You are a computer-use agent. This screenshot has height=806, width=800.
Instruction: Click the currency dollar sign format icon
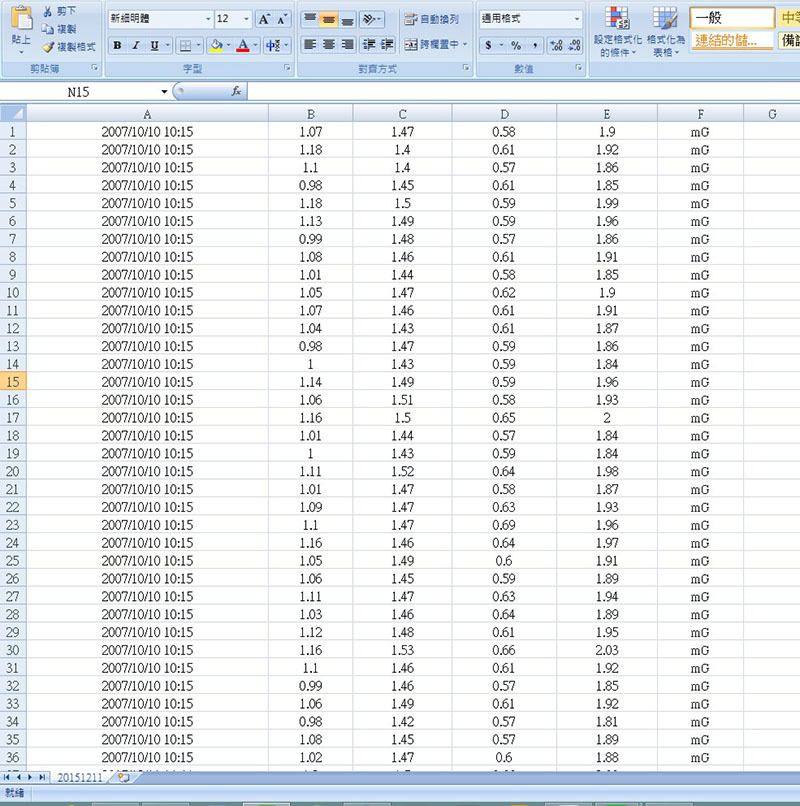488,45
